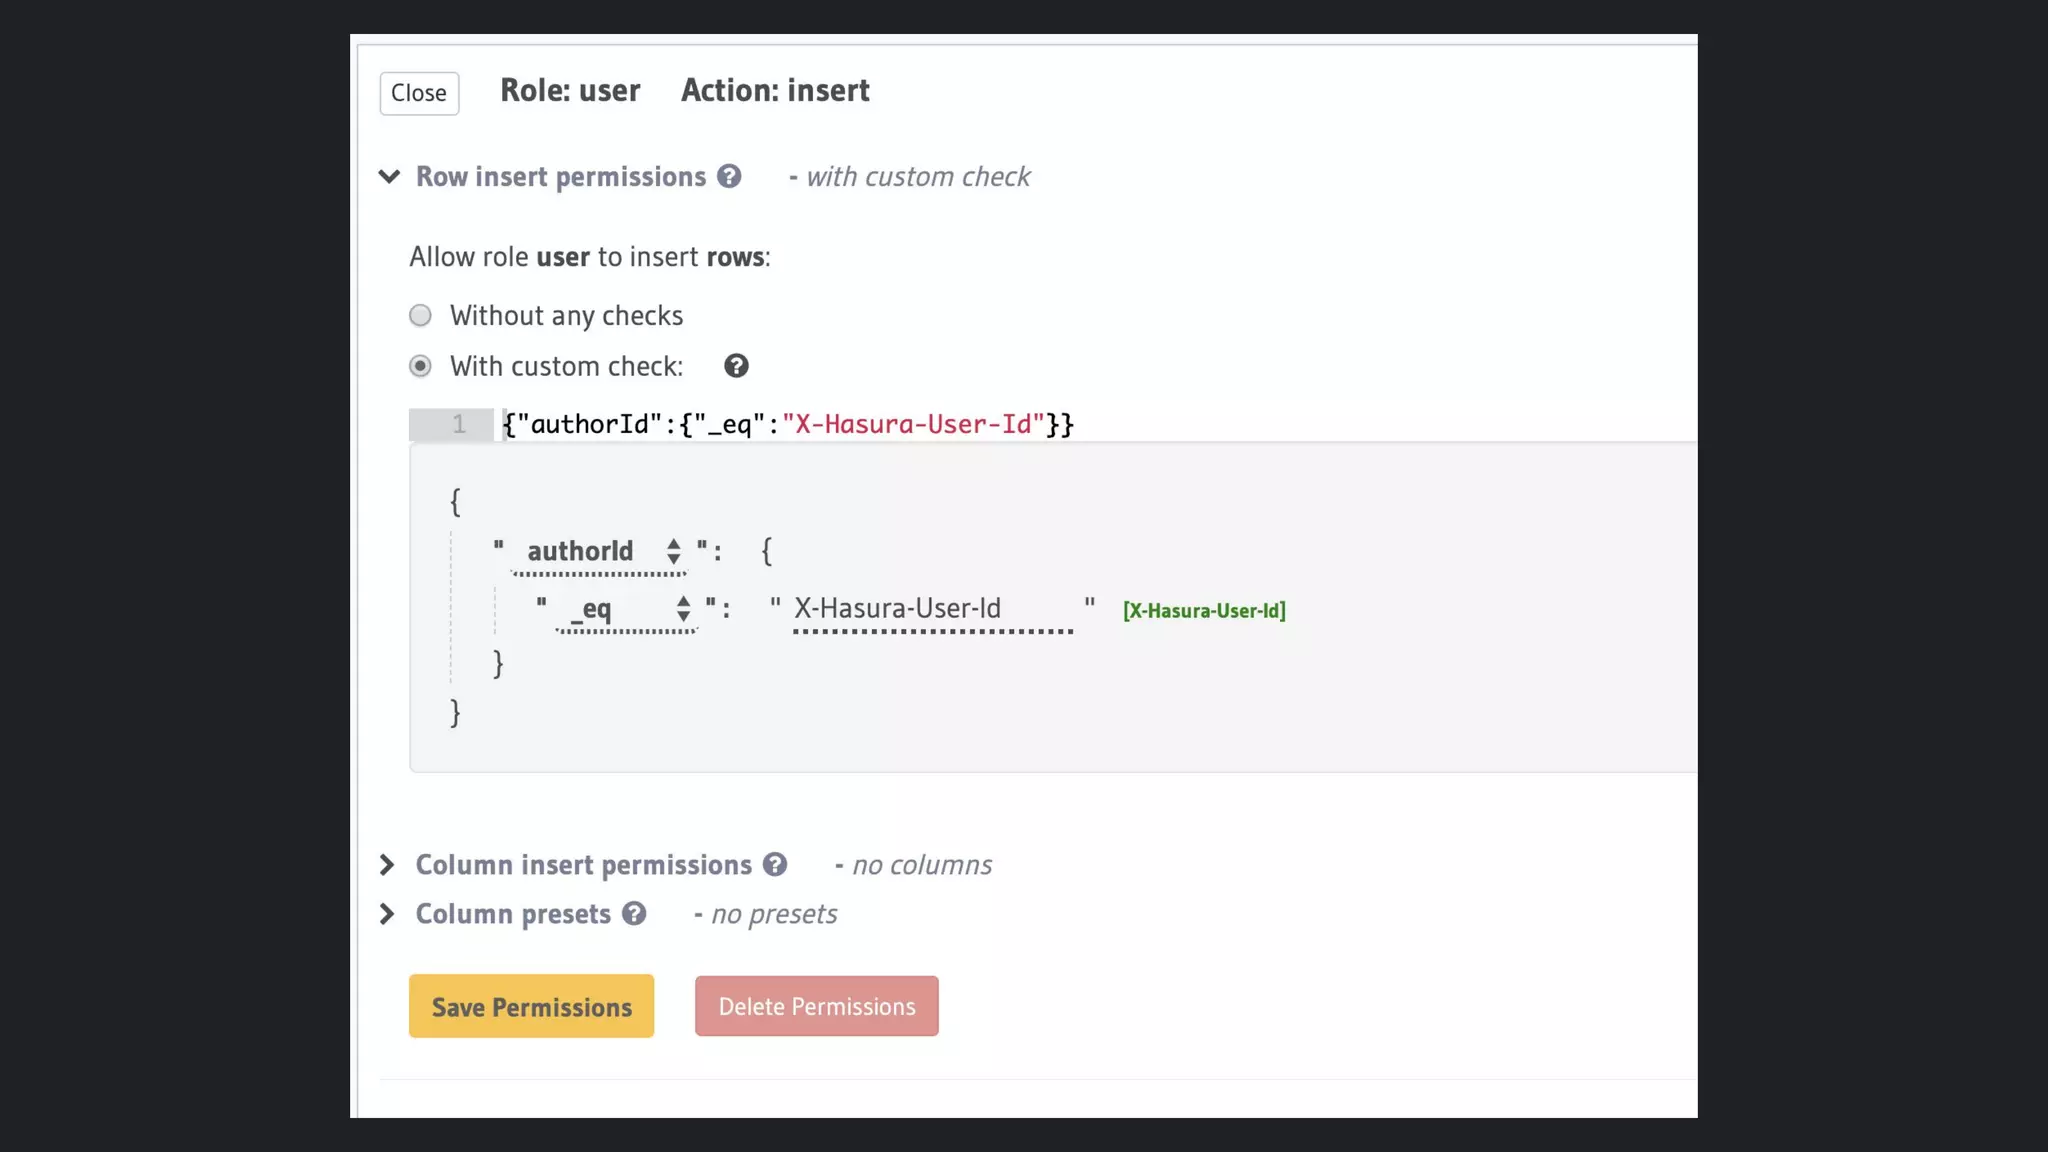Click the Column presets heading text
The height and width of the screenshot is (1152, 2048).
pos(513,914)
